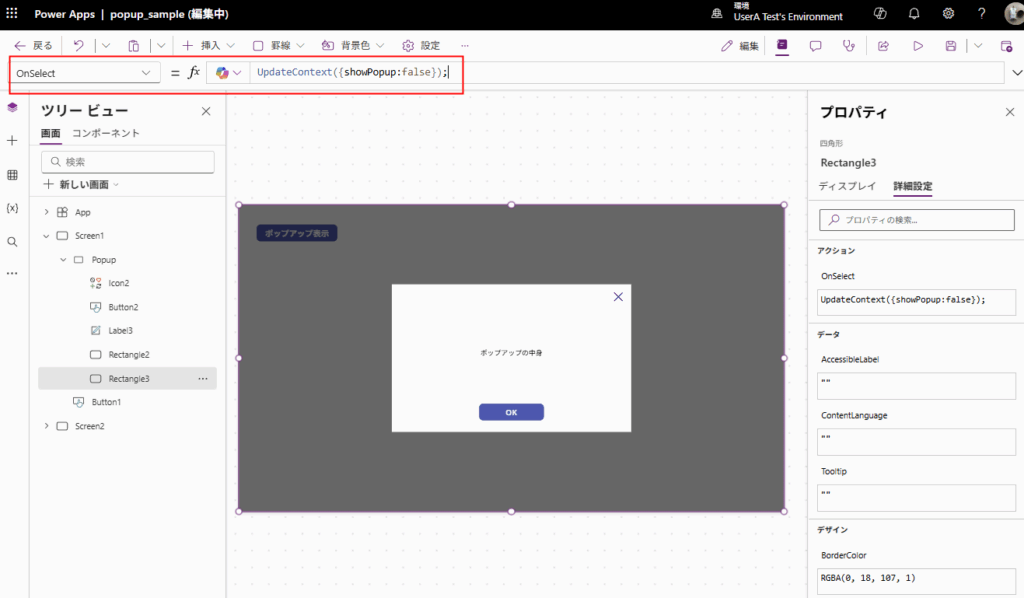Switch to the コンポーネント tab
Image resolution: width=1024 pixels, height=598 pixels.
pyautogui.click(x=106, y=133)
